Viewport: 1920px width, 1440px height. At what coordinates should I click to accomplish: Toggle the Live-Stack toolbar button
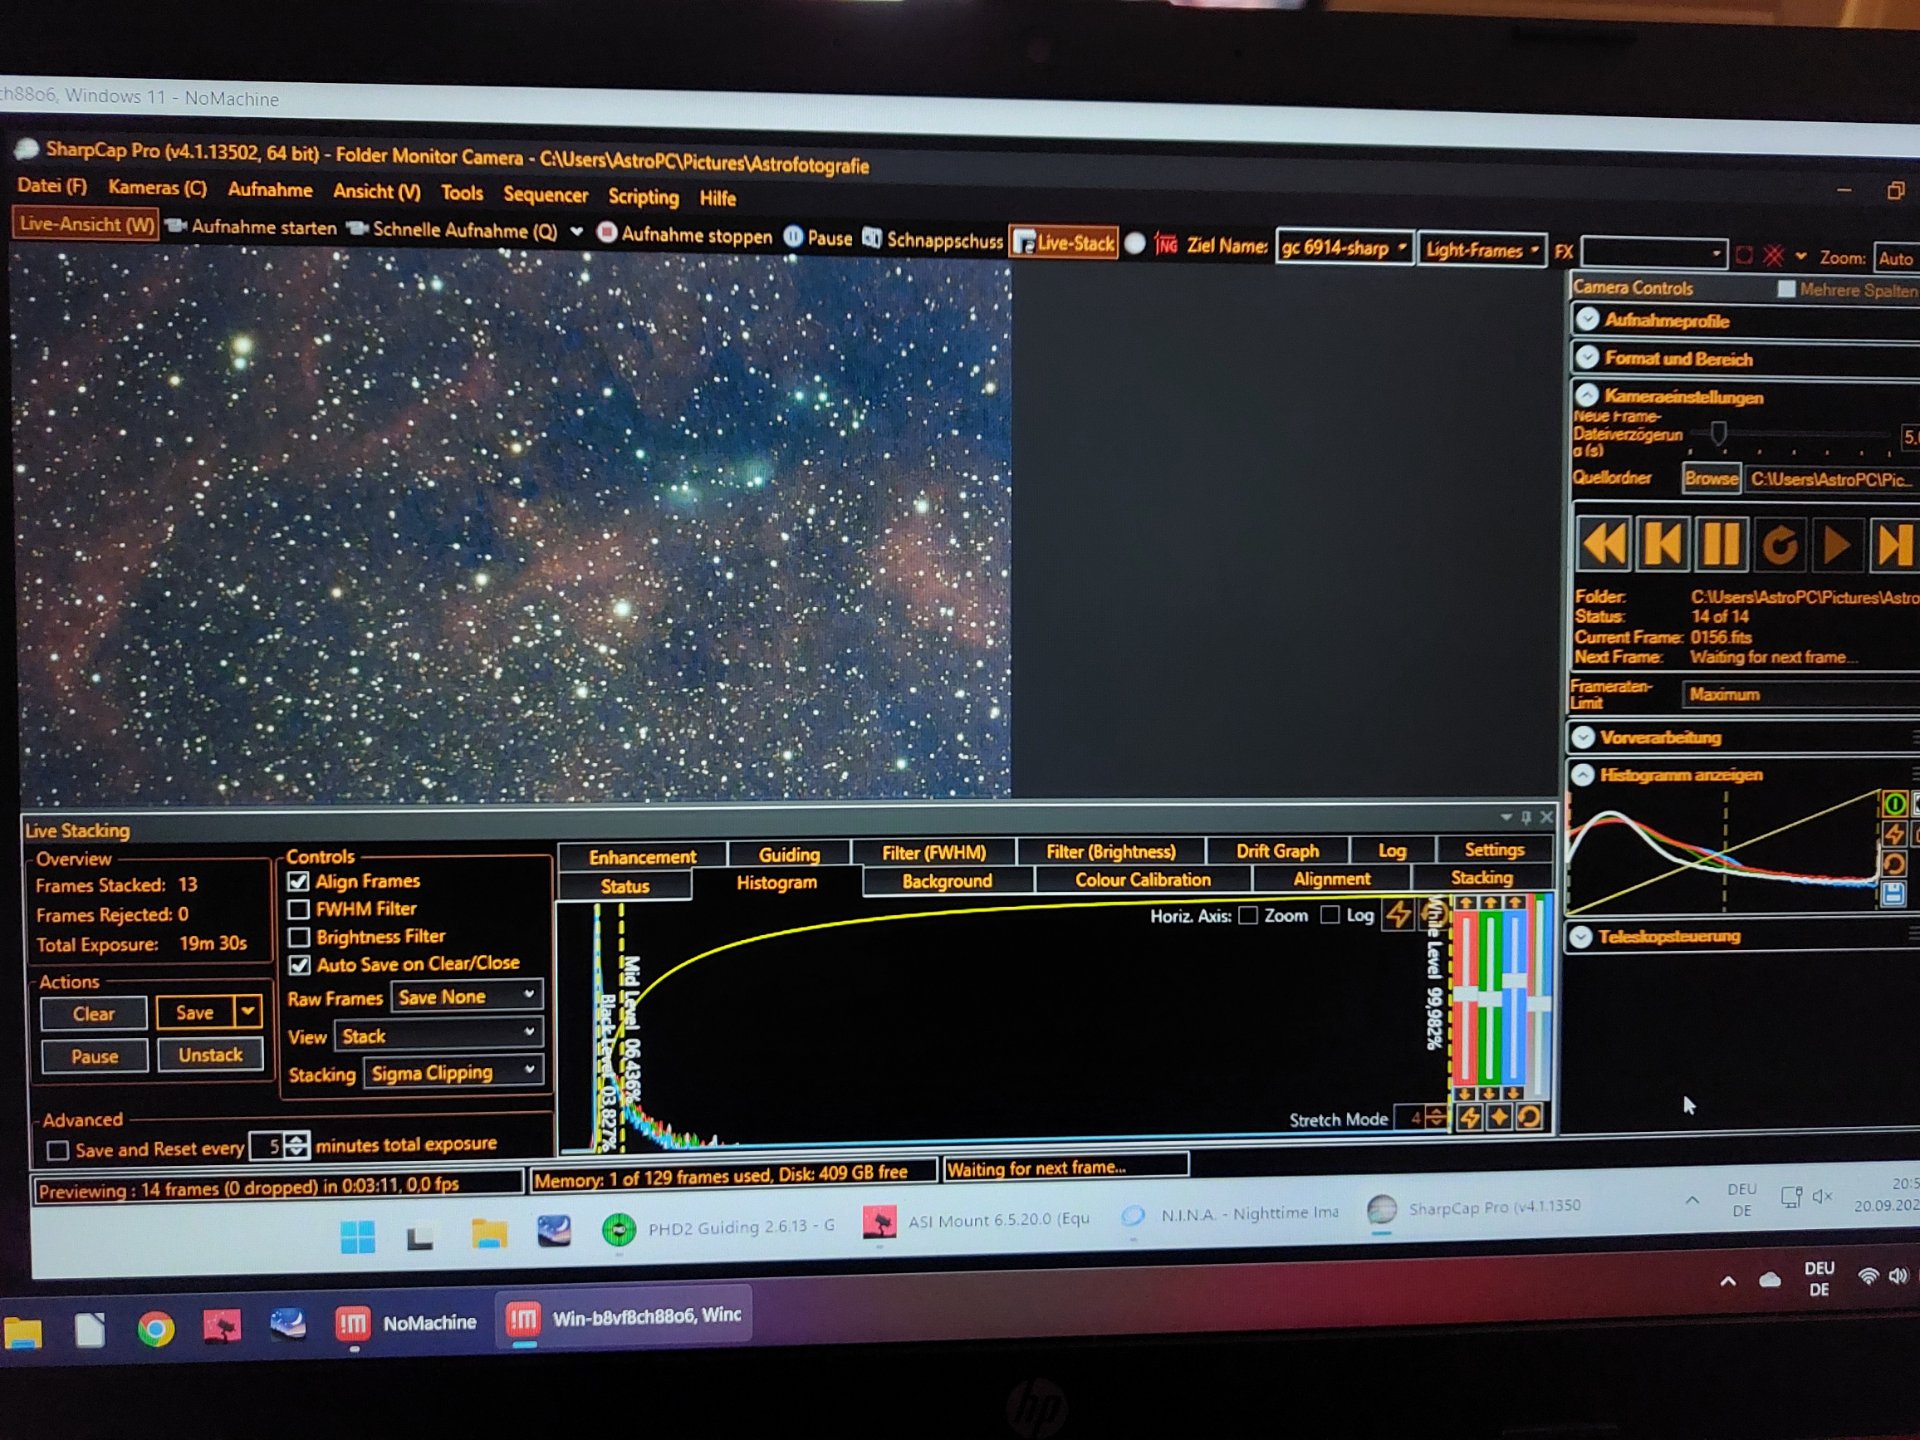(x=1063, y=242)
